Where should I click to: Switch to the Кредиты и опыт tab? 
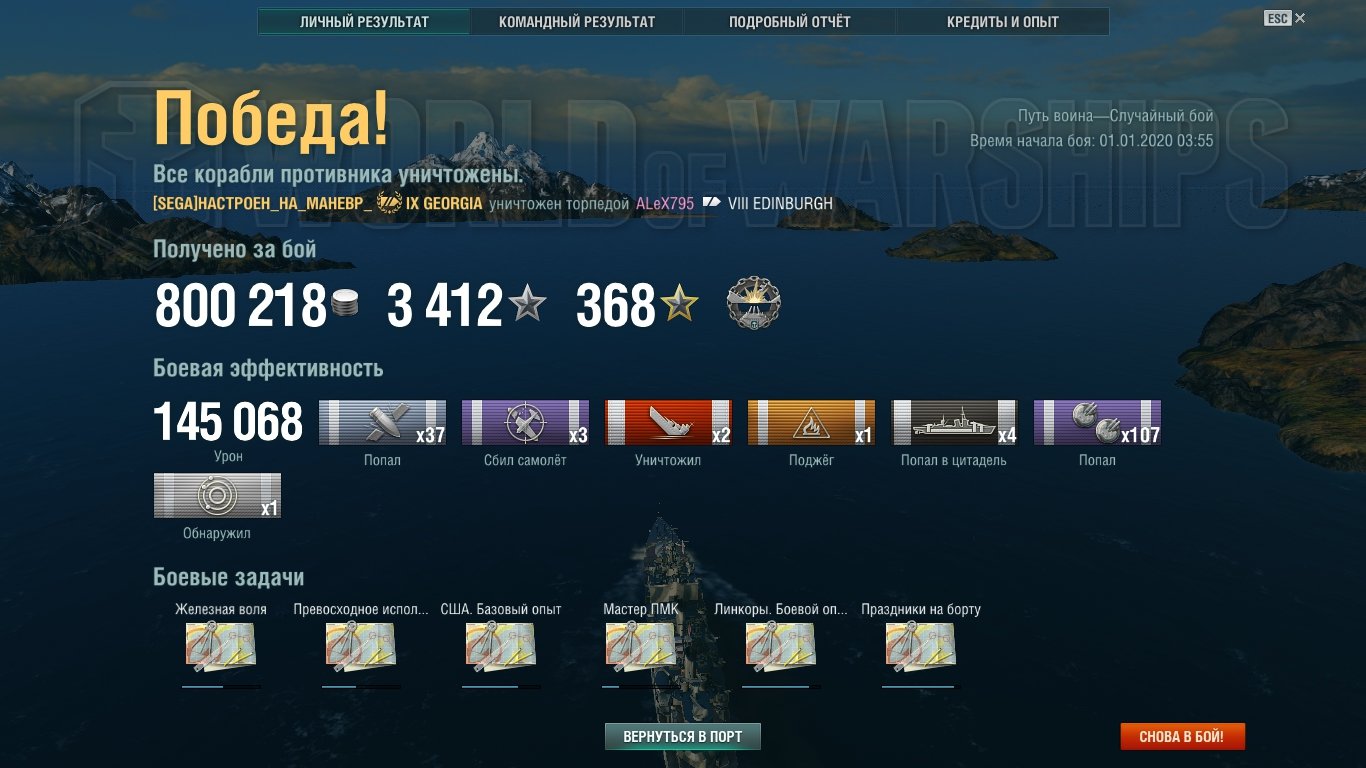point(1003,21)
